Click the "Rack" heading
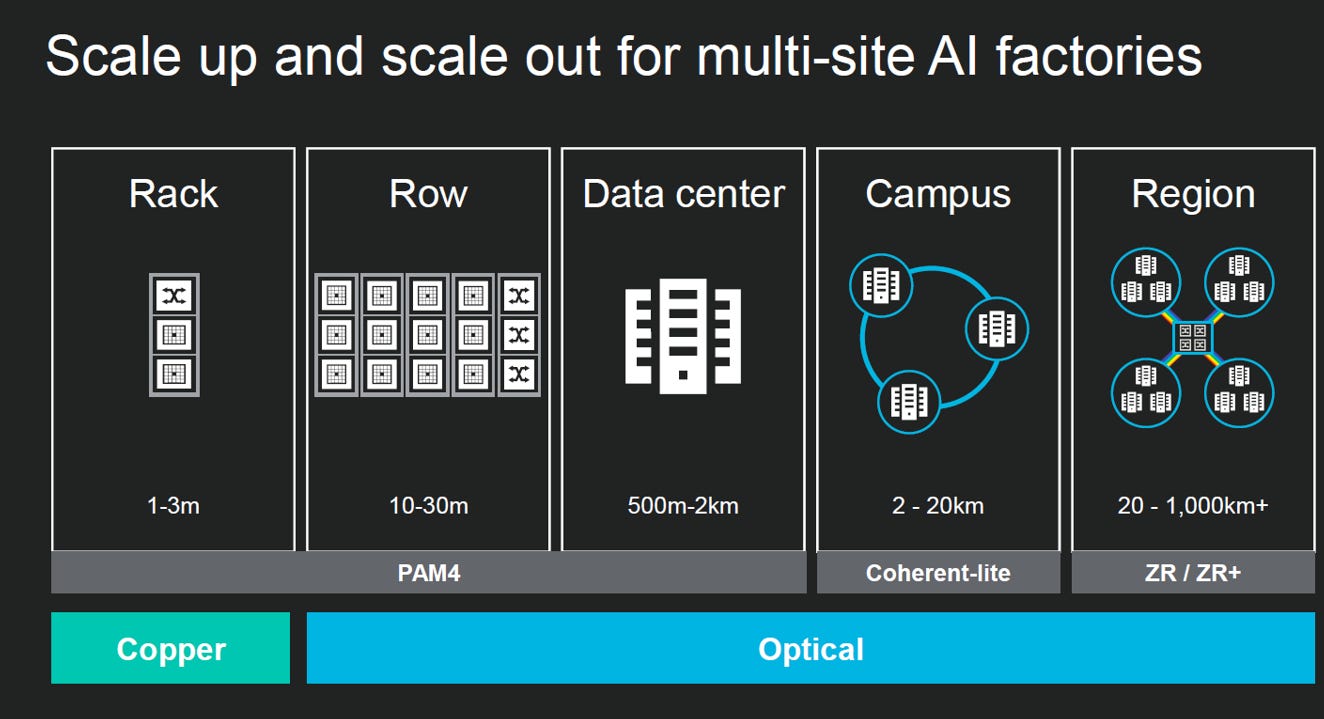Screen dimensions: 1324x719 click(x=173, y=194)
